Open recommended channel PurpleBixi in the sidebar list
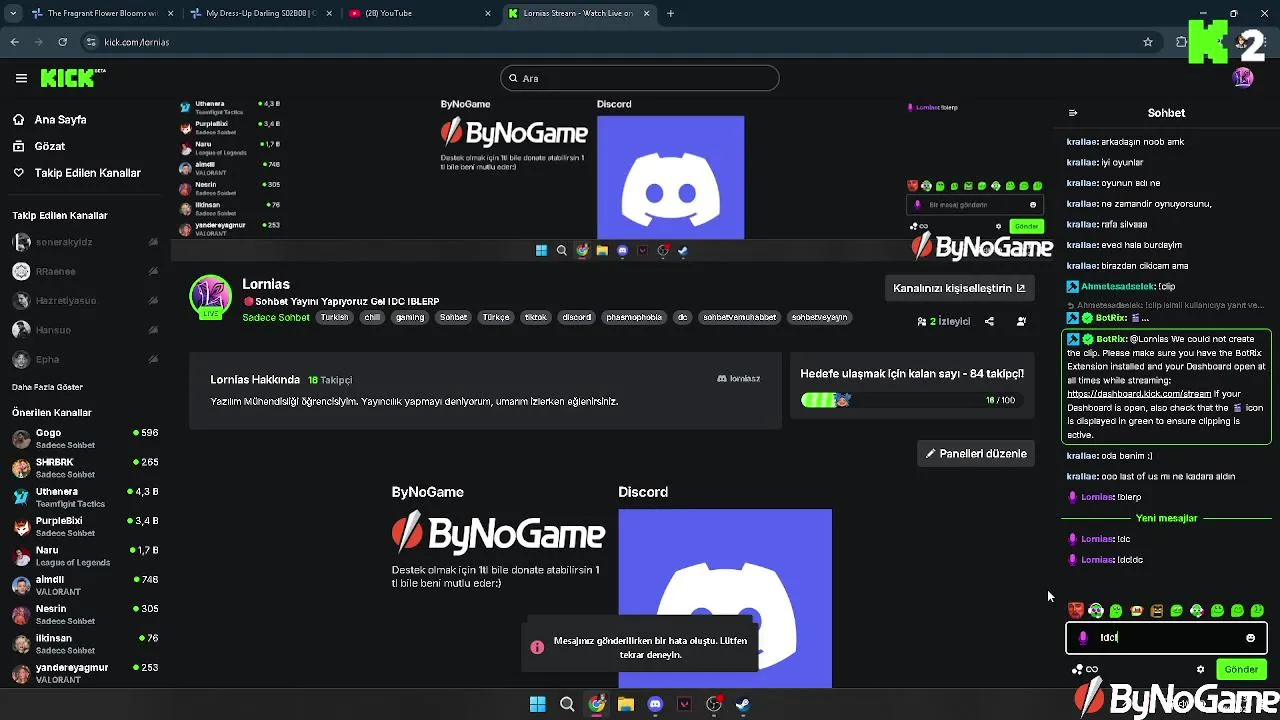1280x720 pixels. [85, 526]
